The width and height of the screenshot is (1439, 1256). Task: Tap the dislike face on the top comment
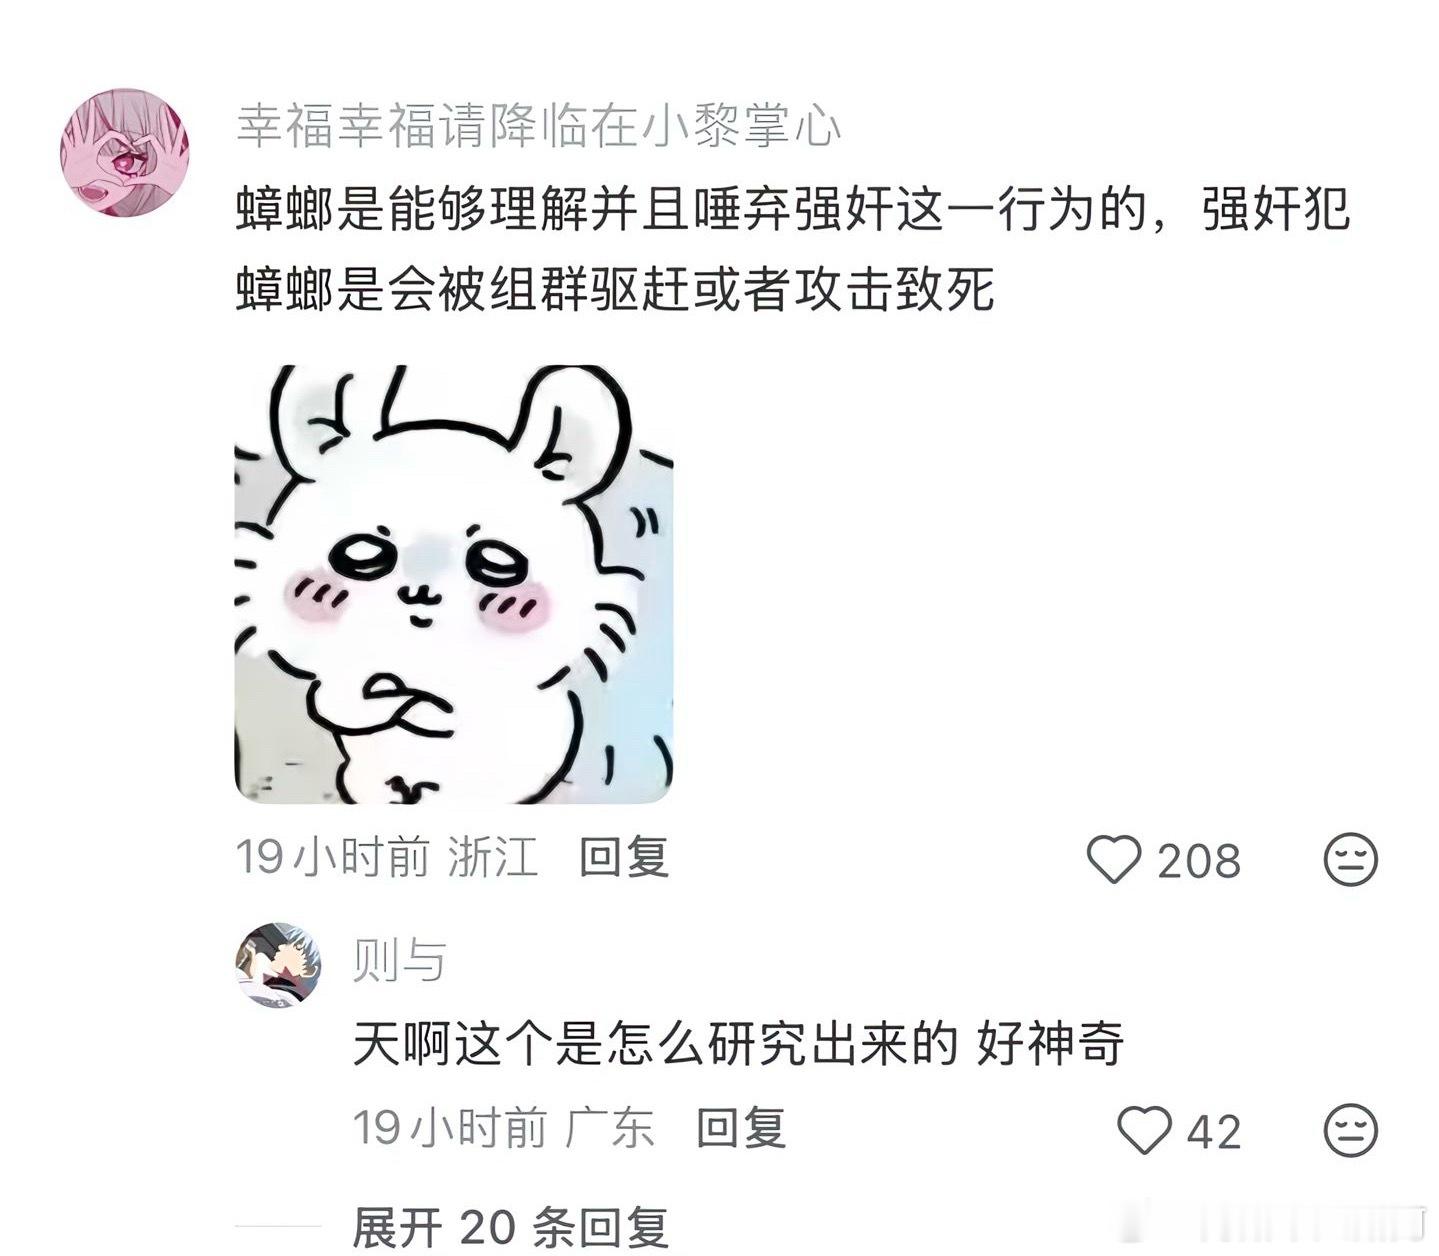point(1351,859)
